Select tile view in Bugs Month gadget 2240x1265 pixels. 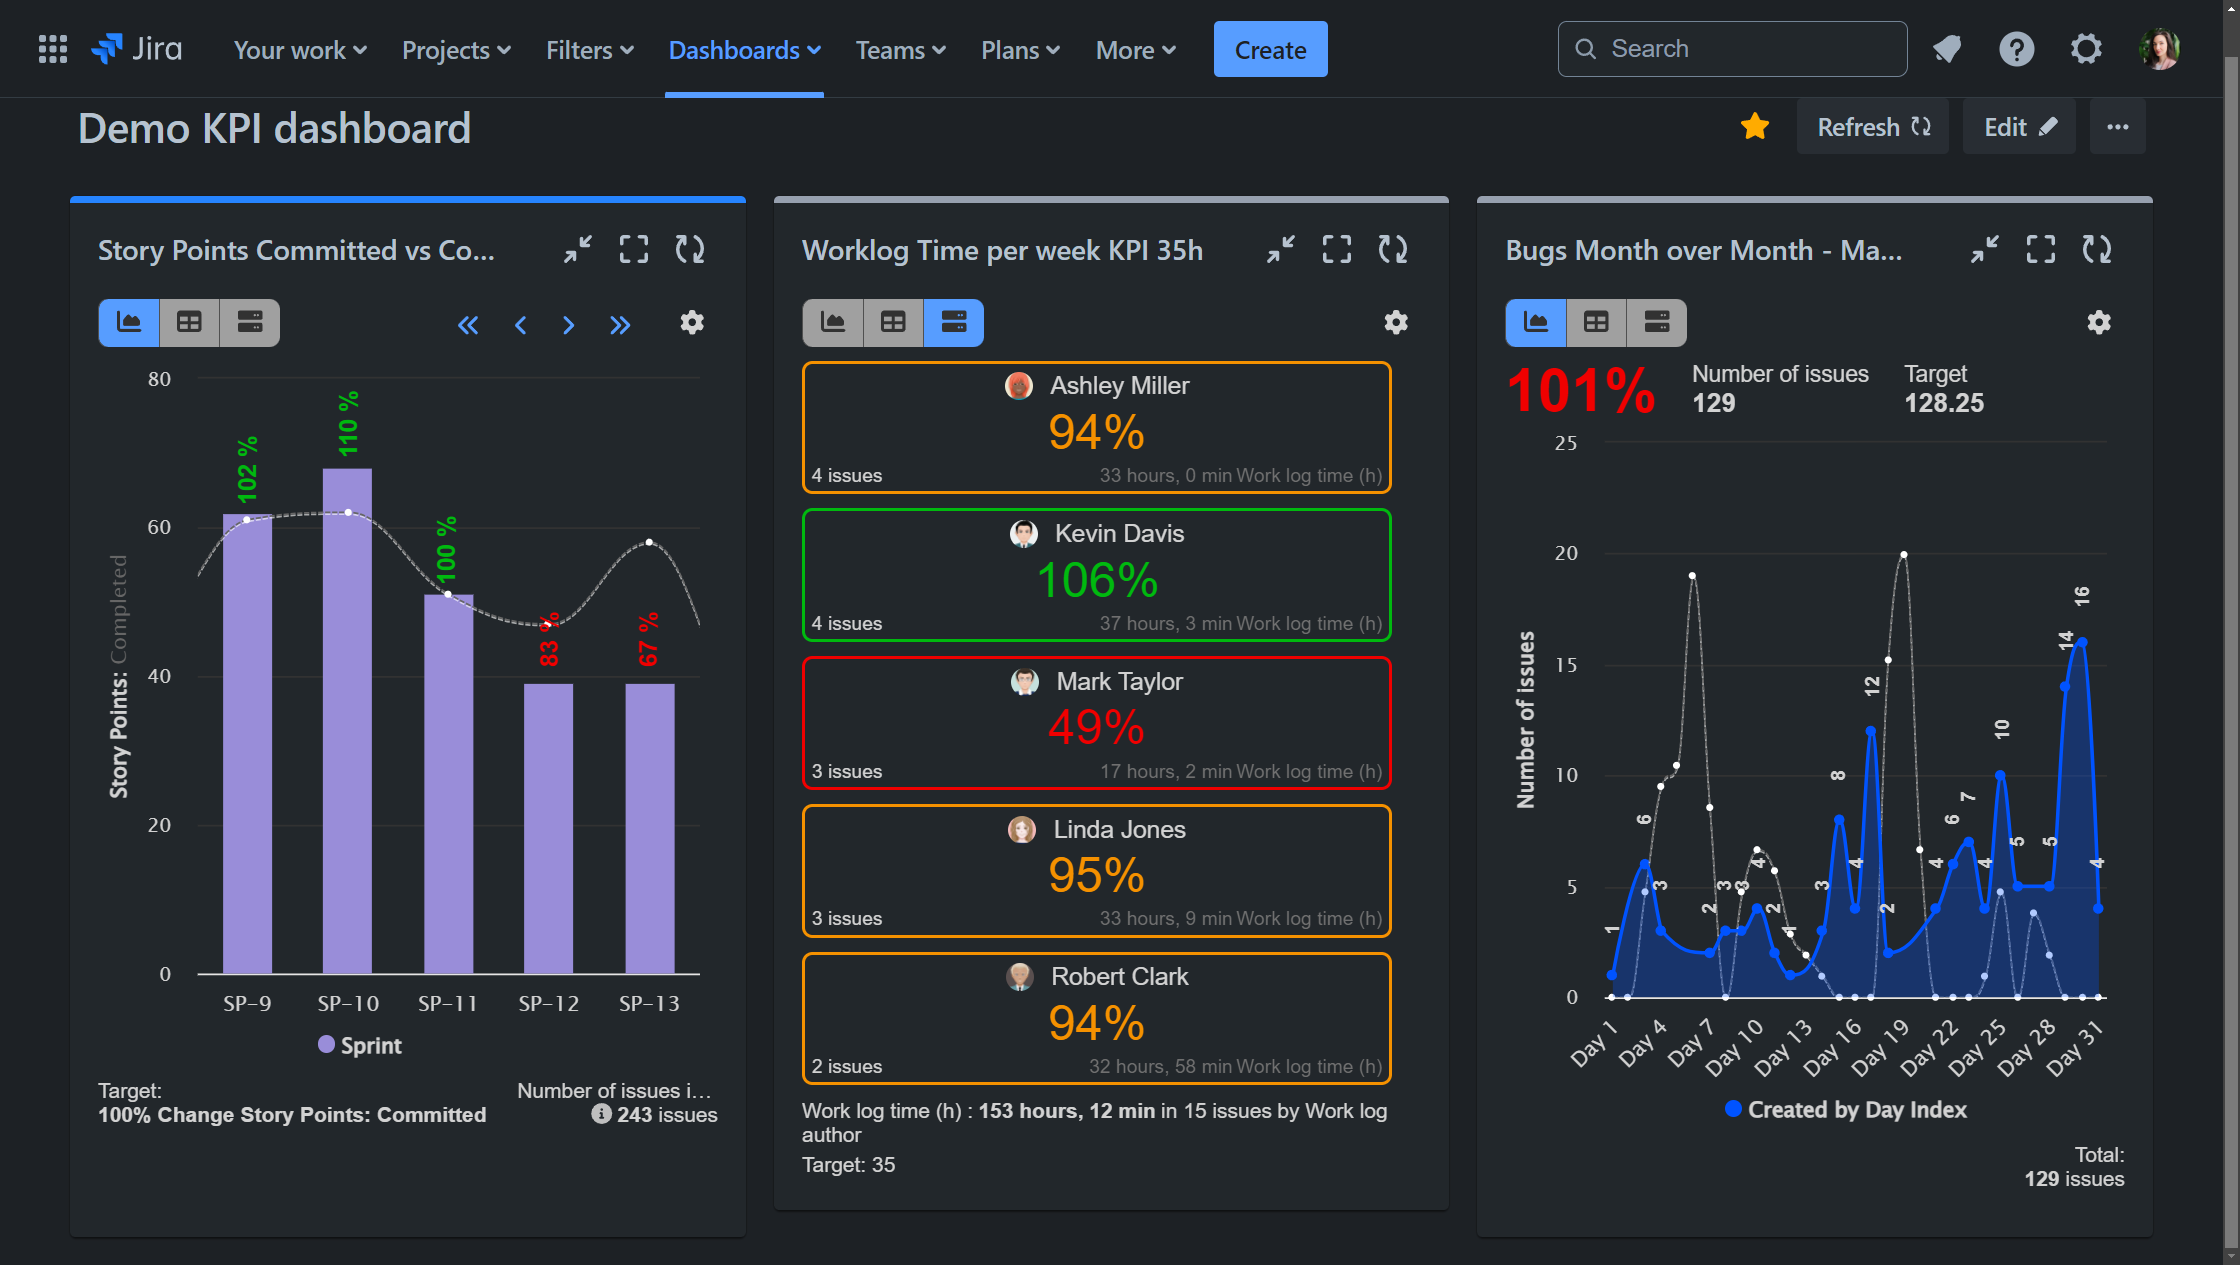1656,322
